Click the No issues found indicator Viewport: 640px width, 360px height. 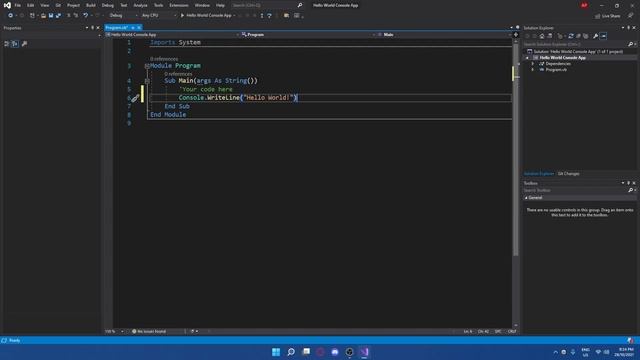(x=149, y=331)
